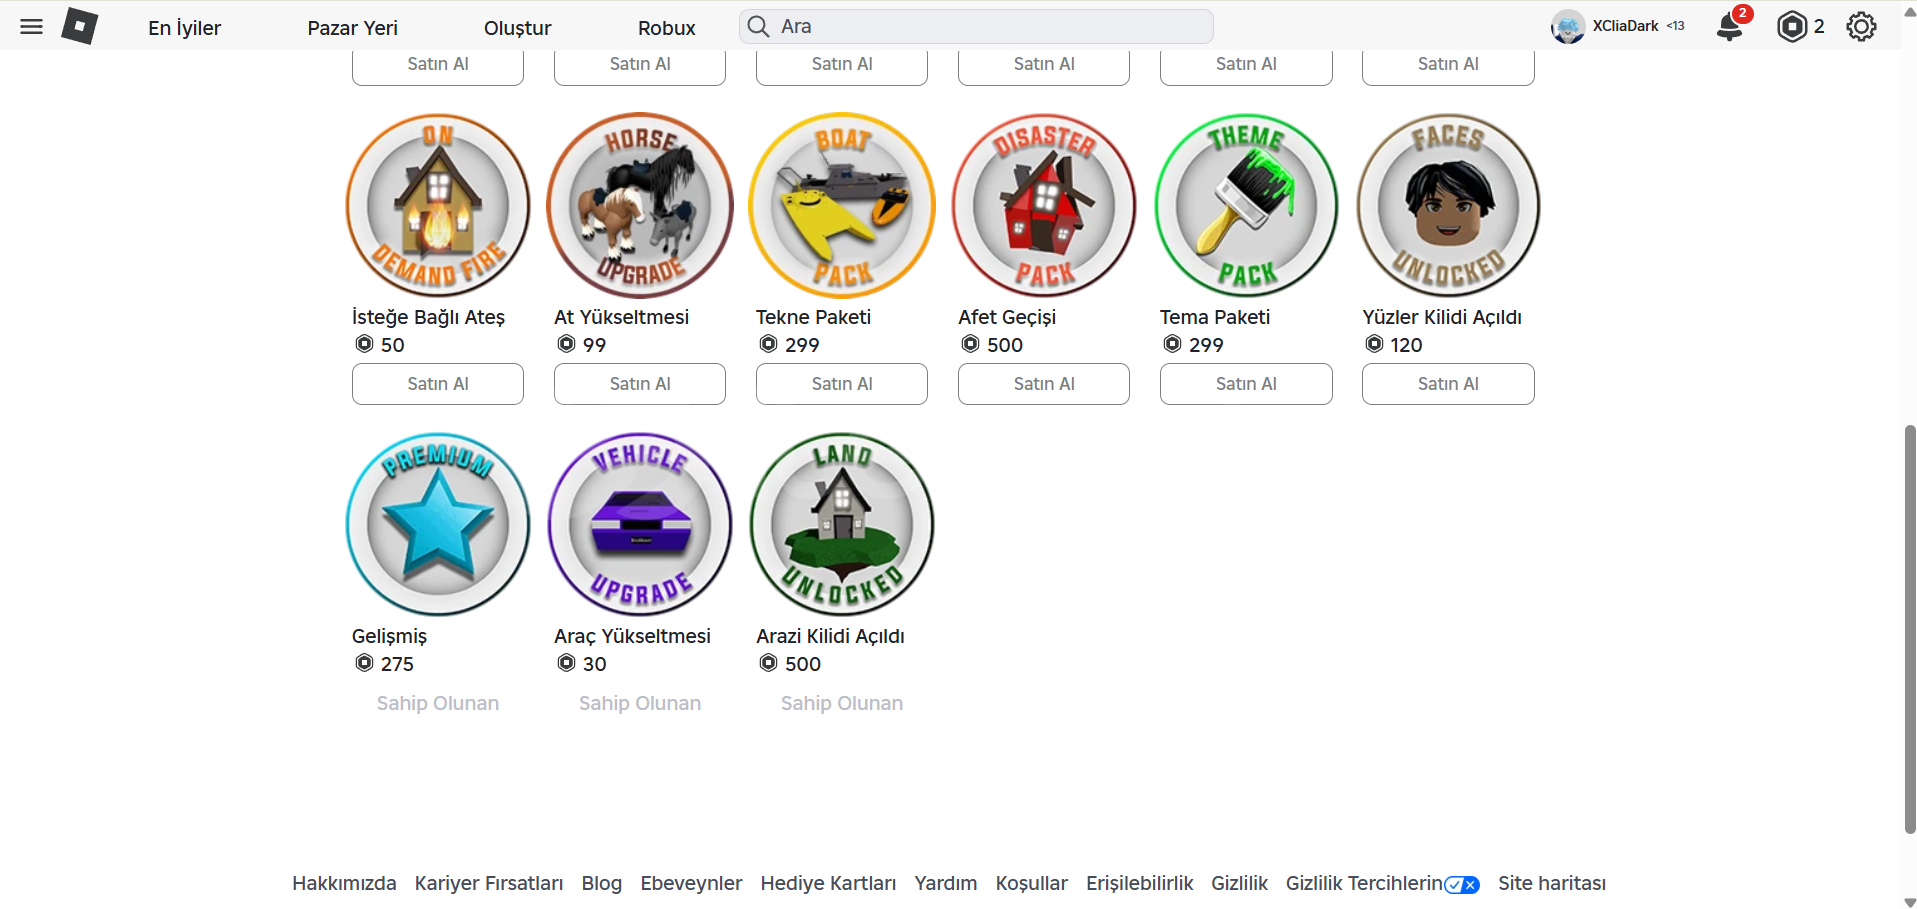Click the Premium star pass badge
Image resolution: width=1917 pixels, height=909 pixels.
(438, 524)
